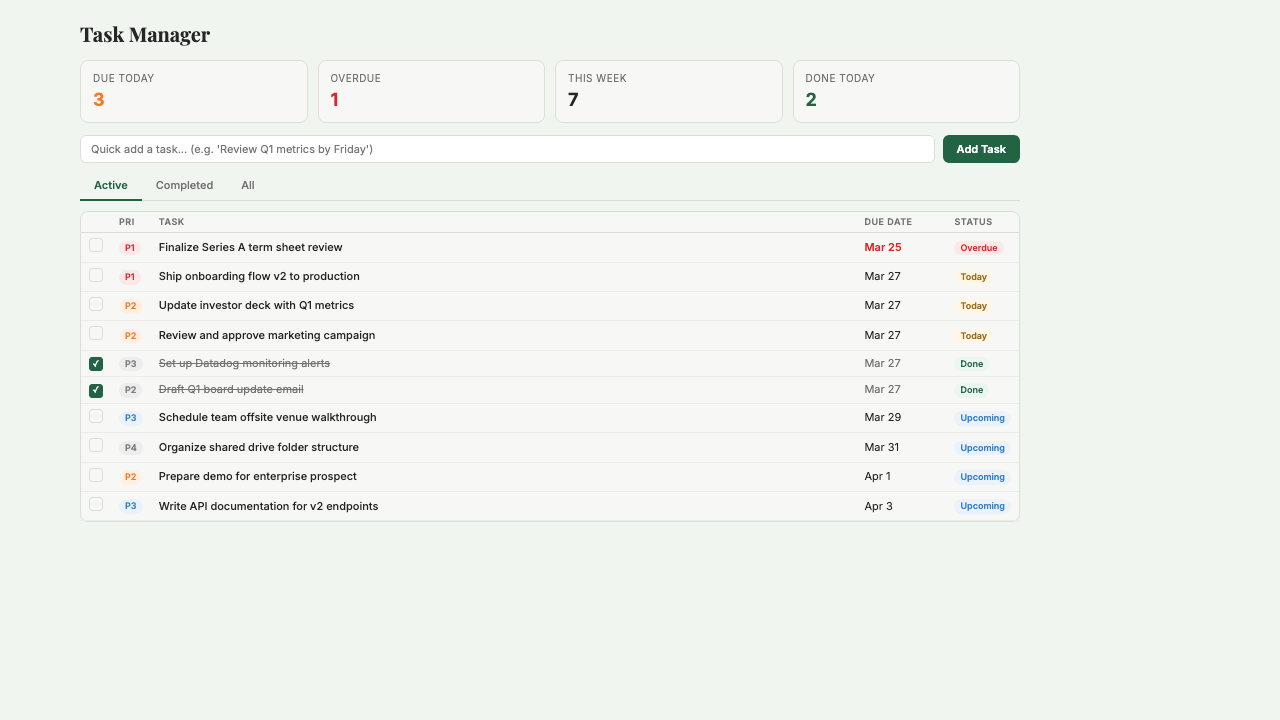Viewport: 1280px width, 720px height.
Task: Click the P2 badge on enterprise demo task
Action: pos(130,477)
